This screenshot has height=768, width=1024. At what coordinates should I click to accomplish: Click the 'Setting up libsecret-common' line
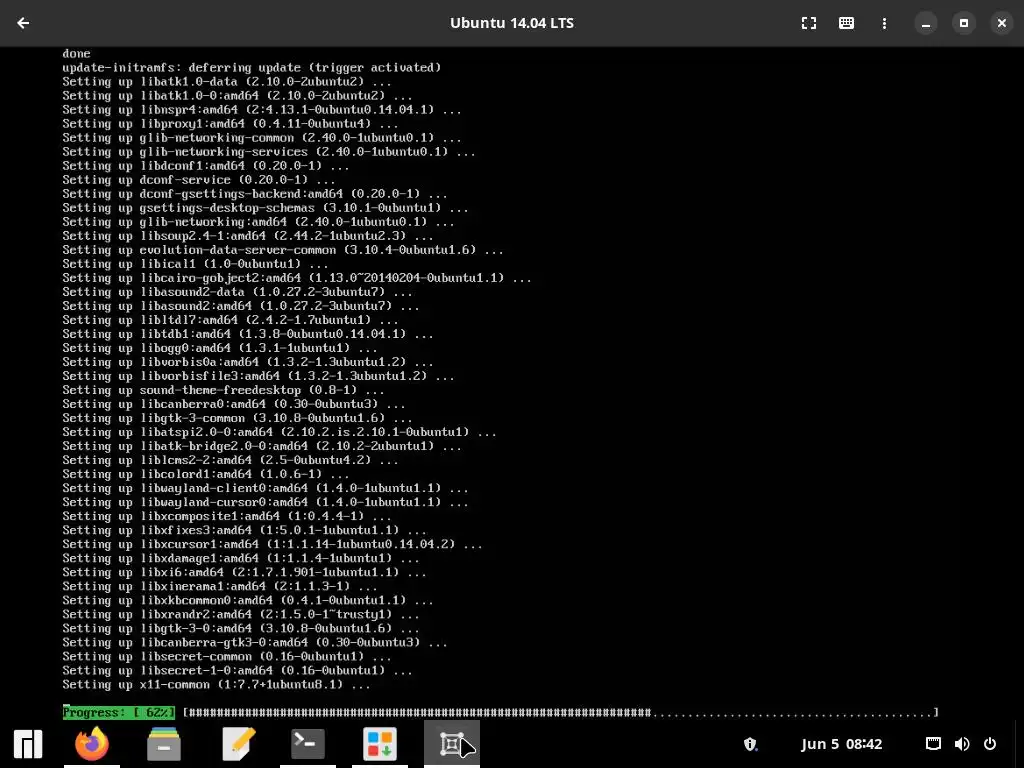click(x=227, y=656)
